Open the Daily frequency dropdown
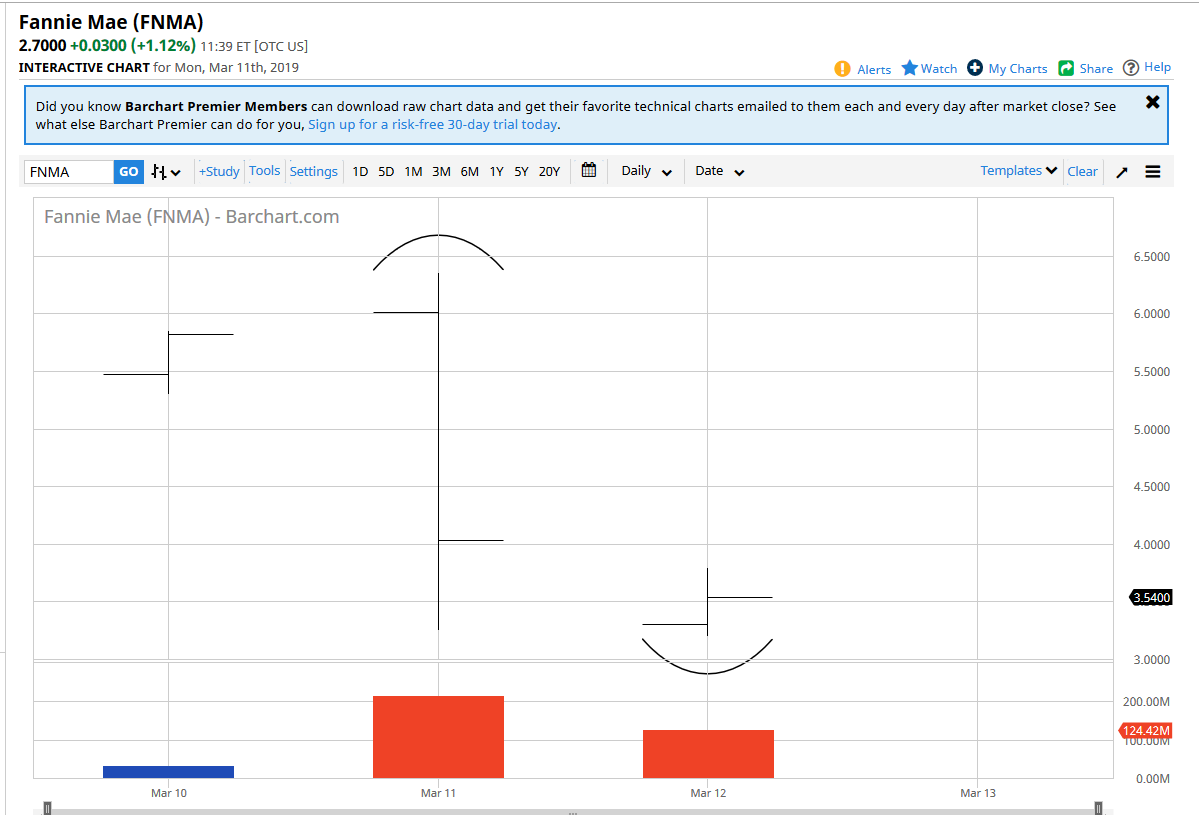This screenshot has height=815, width=1199. click(x=646, y=171)
